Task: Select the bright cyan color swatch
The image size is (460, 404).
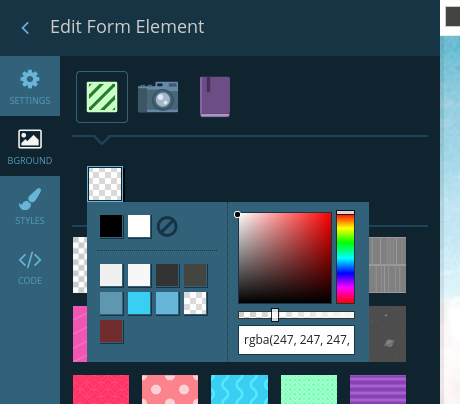Action: point(139,303)
